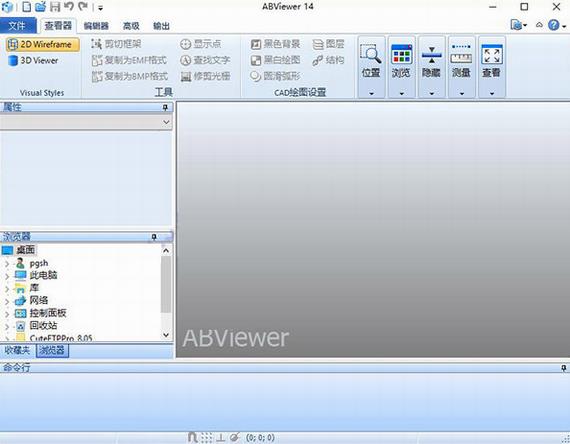Switch to the 编辑器 ribbon tab

coord(96,26)
